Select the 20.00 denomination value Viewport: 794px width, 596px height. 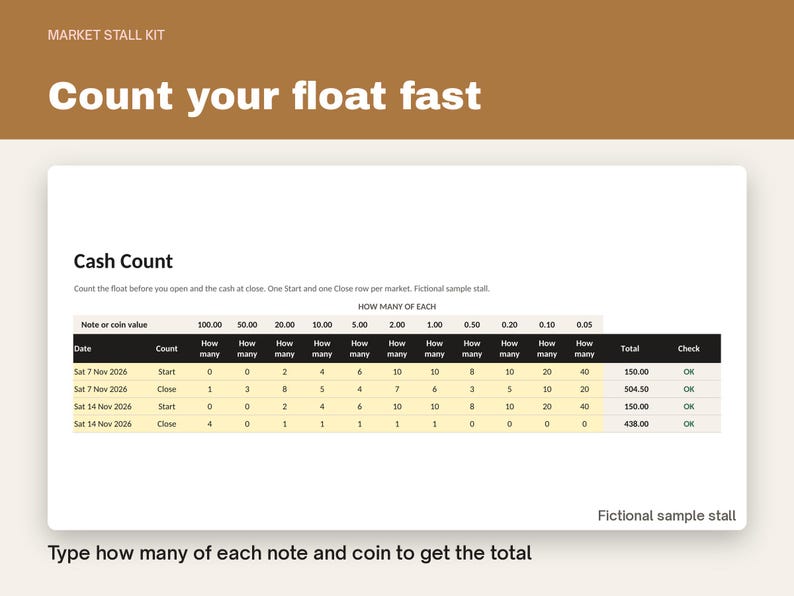[285, 325]
